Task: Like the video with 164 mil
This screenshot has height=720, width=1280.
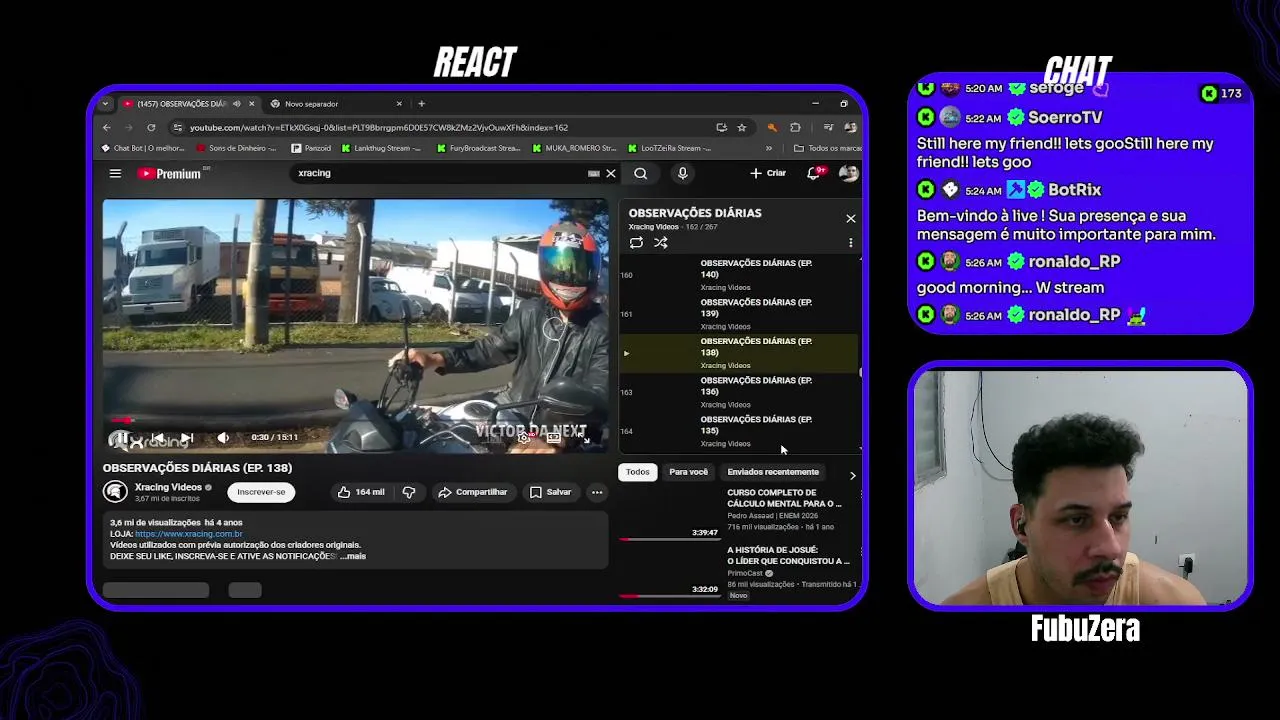Action: [361, 492]
